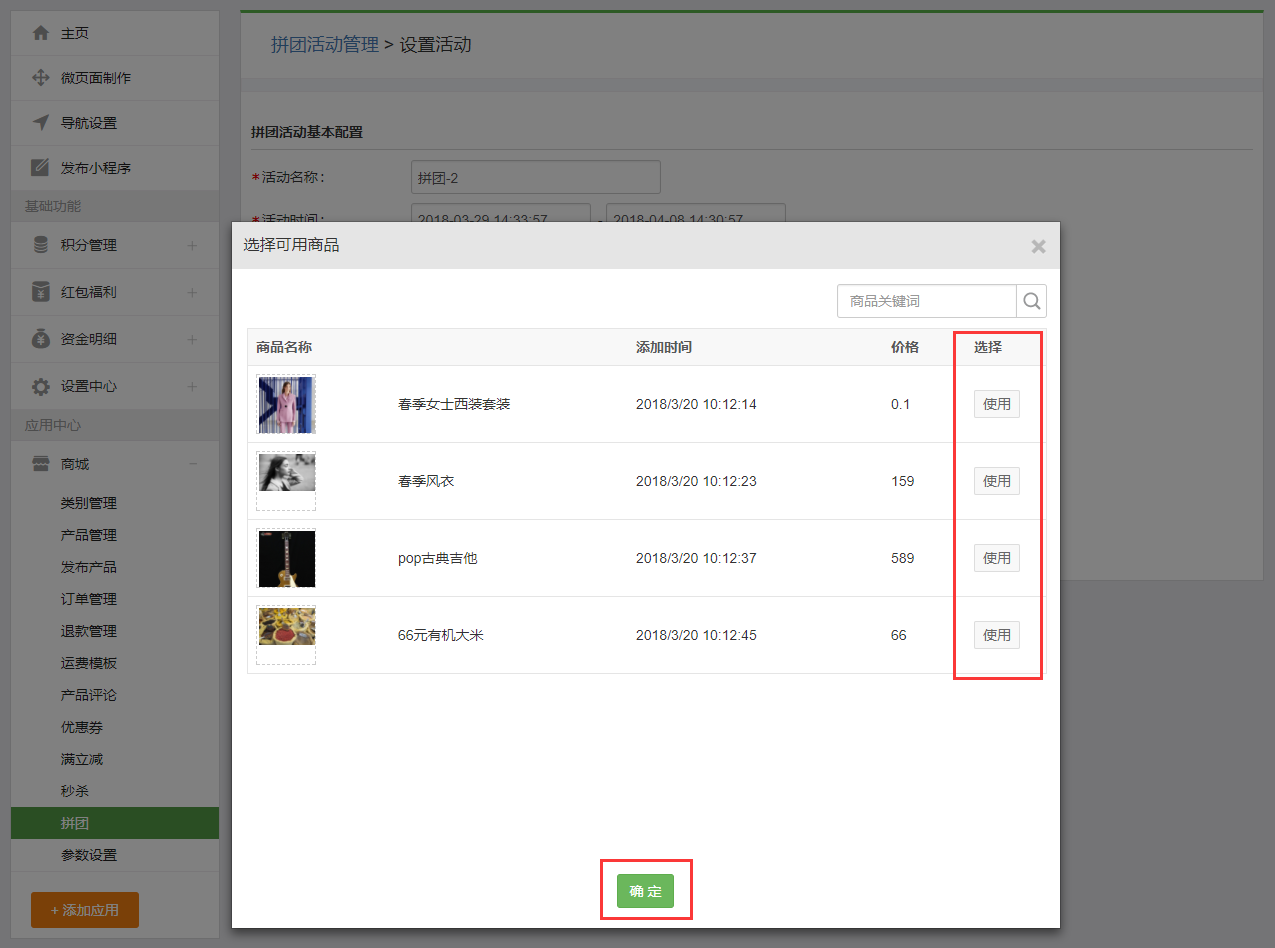Follow the 拼团活动管理 breadcrumb link
1275x948 pixels.
324,45
